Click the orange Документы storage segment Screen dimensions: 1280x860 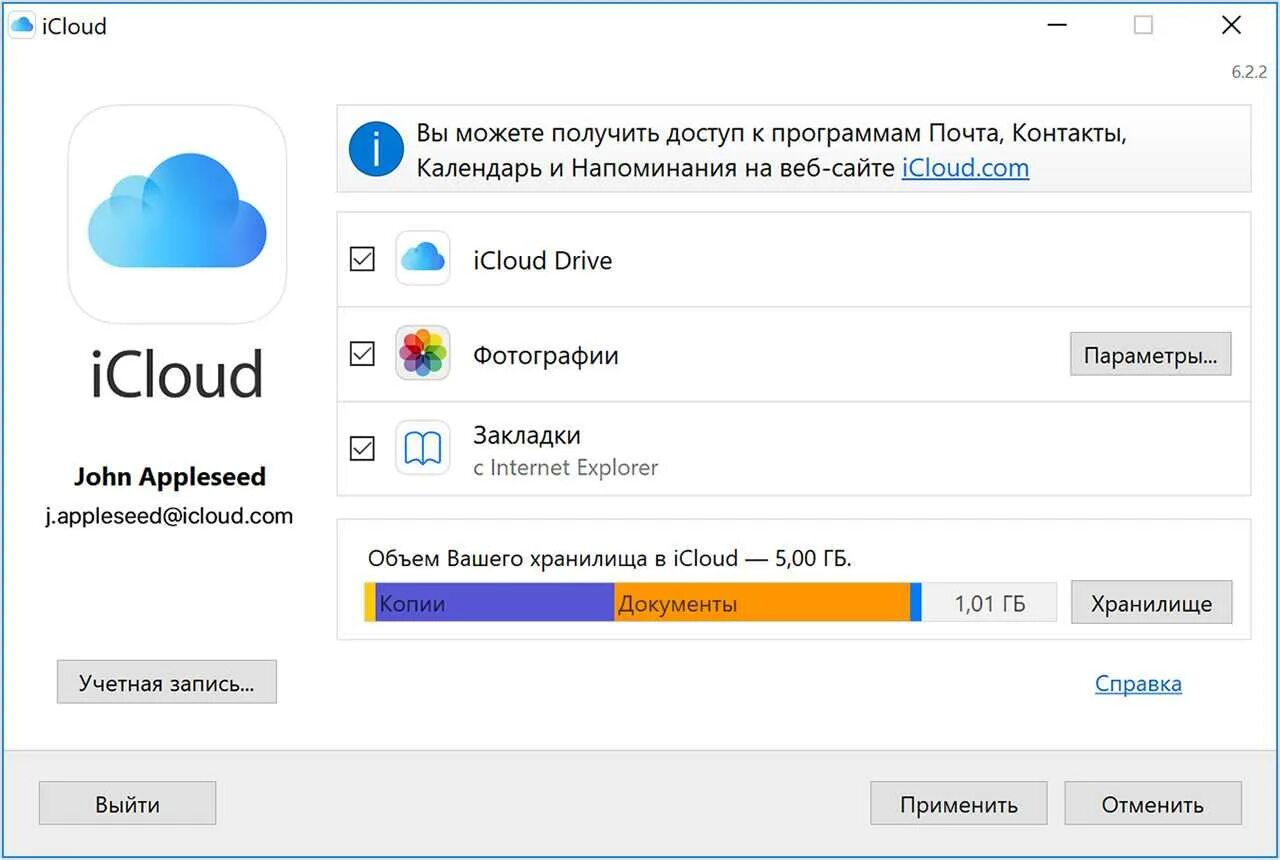coord(761,603)
